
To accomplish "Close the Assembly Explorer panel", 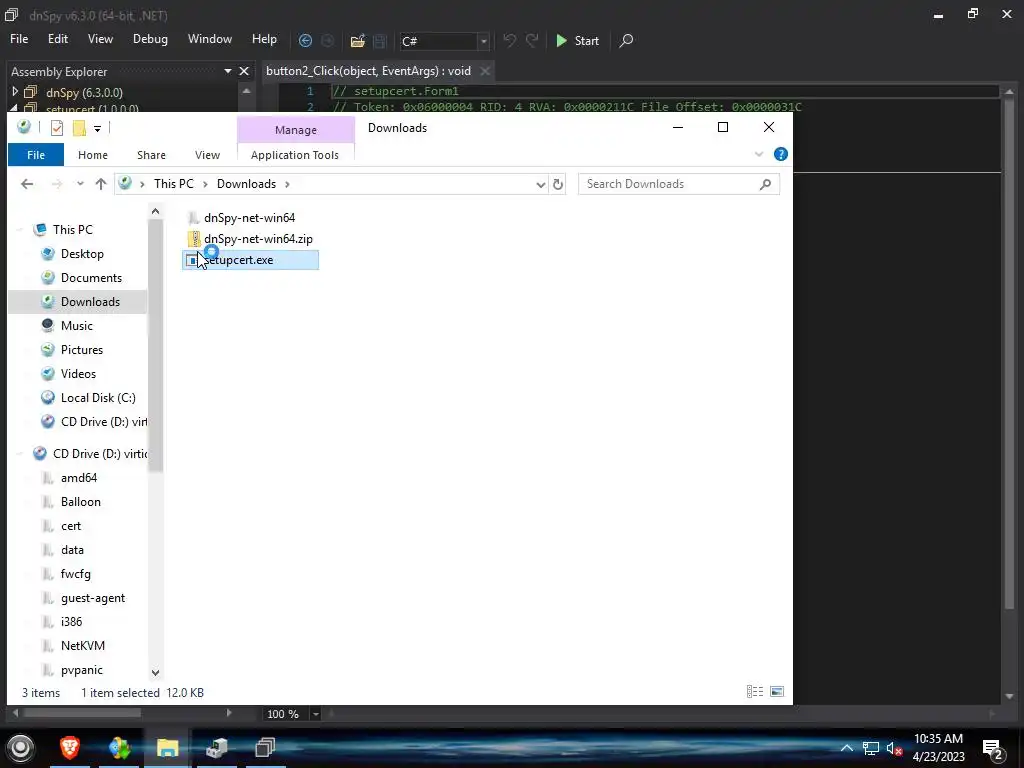I will 244,71.
